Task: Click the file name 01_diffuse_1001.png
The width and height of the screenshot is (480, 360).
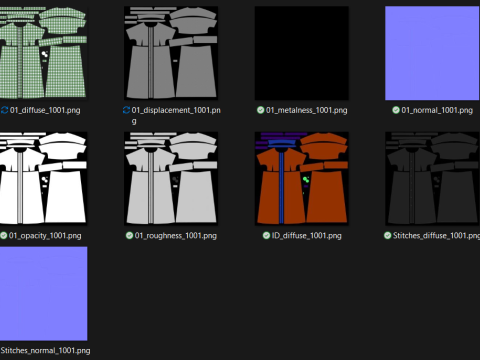Action: coord(45,110)
